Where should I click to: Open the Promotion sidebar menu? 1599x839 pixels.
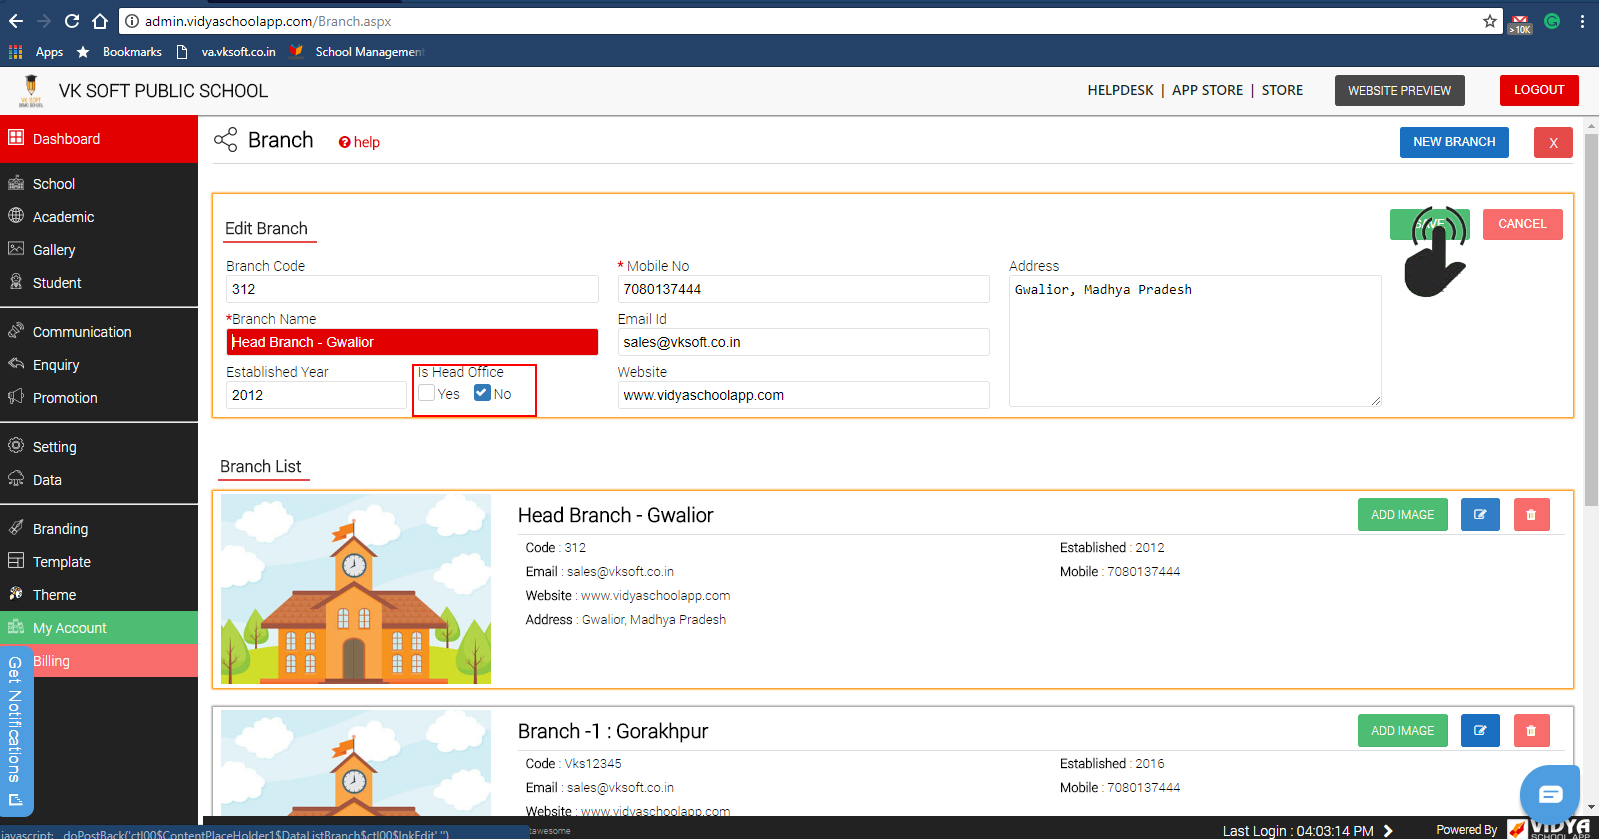click(99, 398)
